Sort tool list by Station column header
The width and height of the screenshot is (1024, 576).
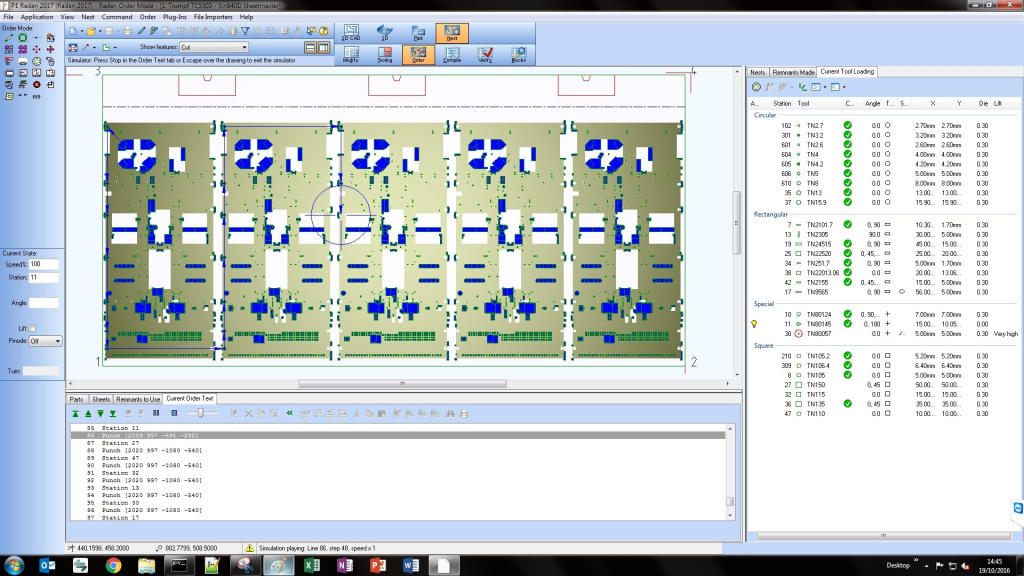781,103
